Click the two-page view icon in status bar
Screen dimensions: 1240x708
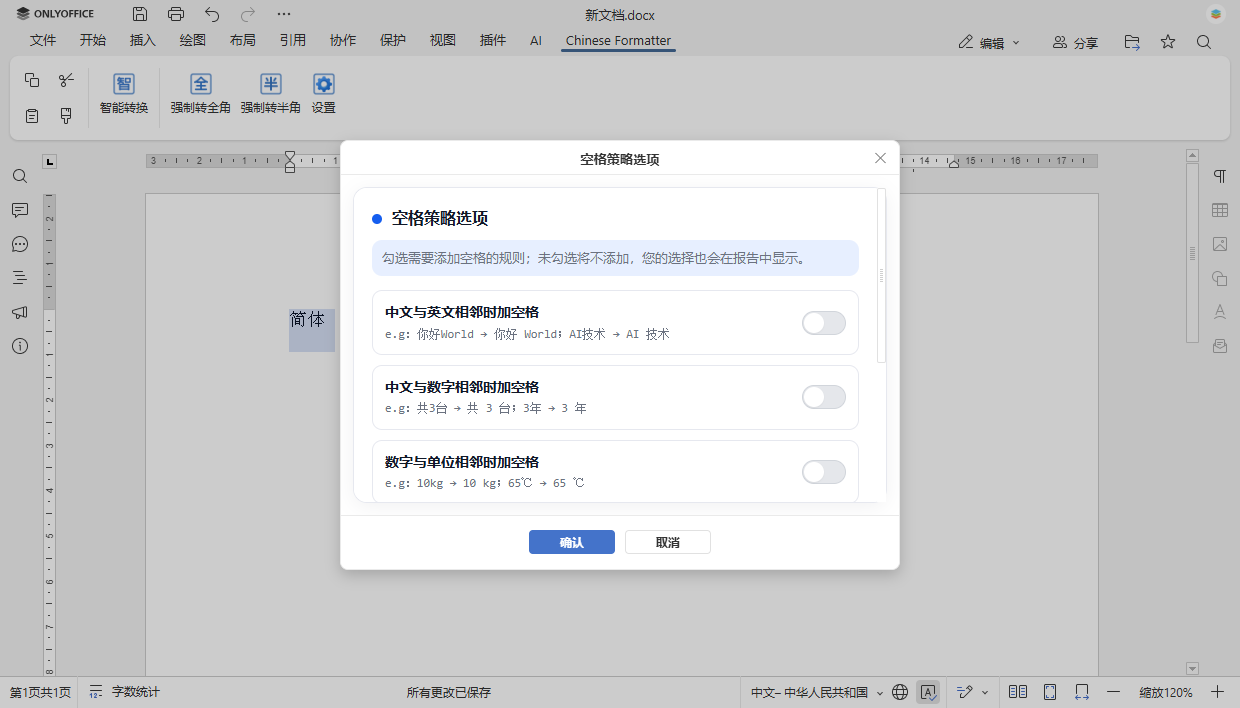1018,692
